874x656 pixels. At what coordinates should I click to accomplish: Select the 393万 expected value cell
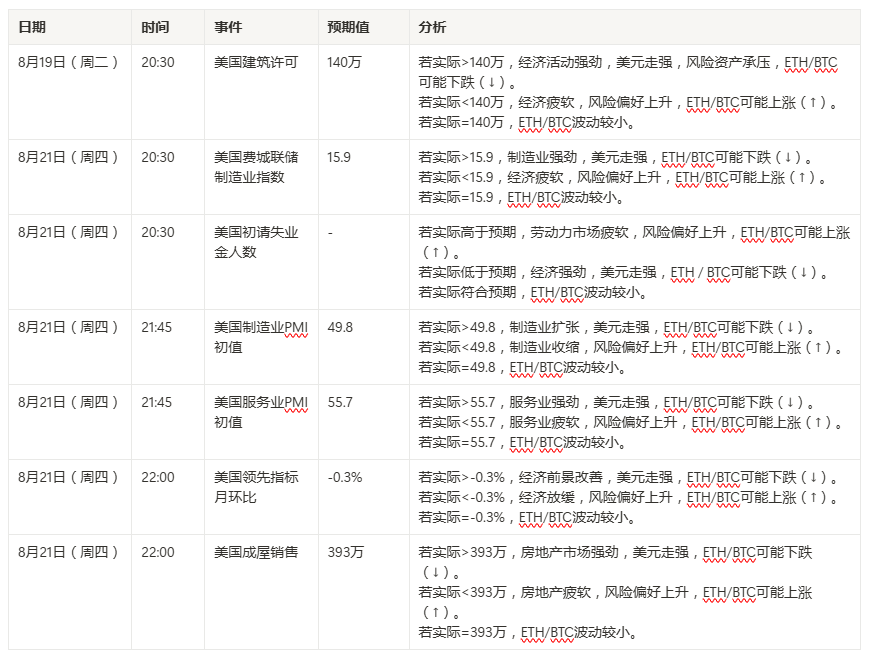tap(344, 552)
